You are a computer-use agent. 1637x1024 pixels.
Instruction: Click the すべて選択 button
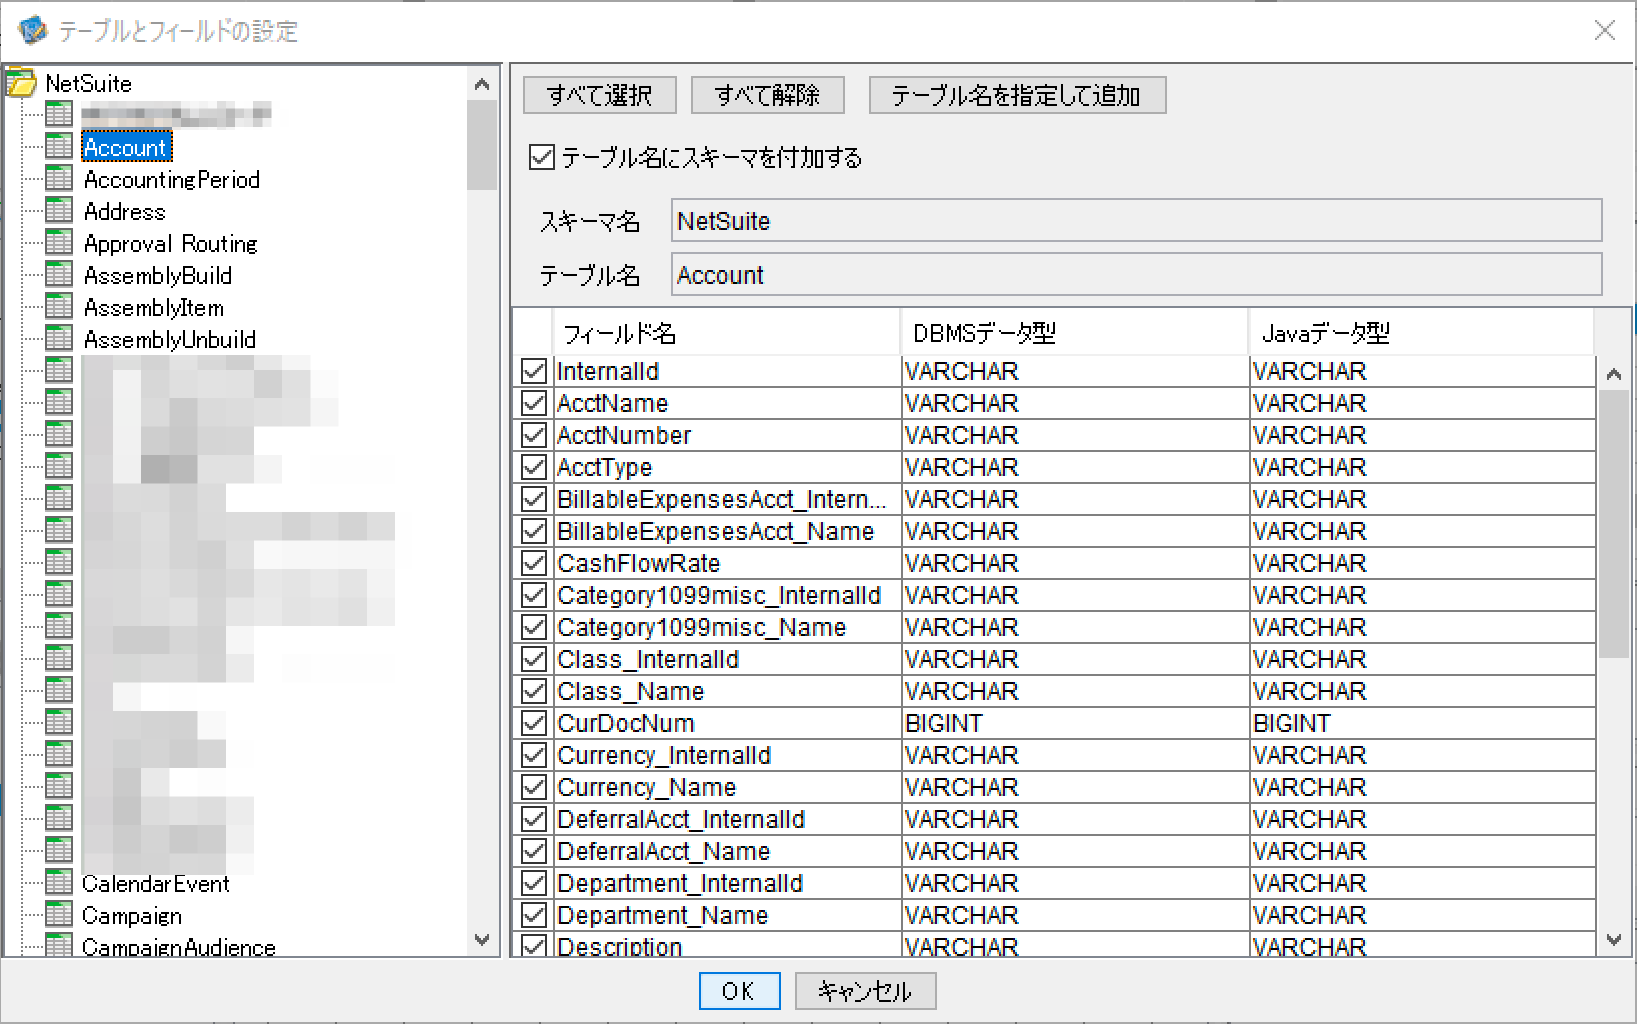point(600,95)
